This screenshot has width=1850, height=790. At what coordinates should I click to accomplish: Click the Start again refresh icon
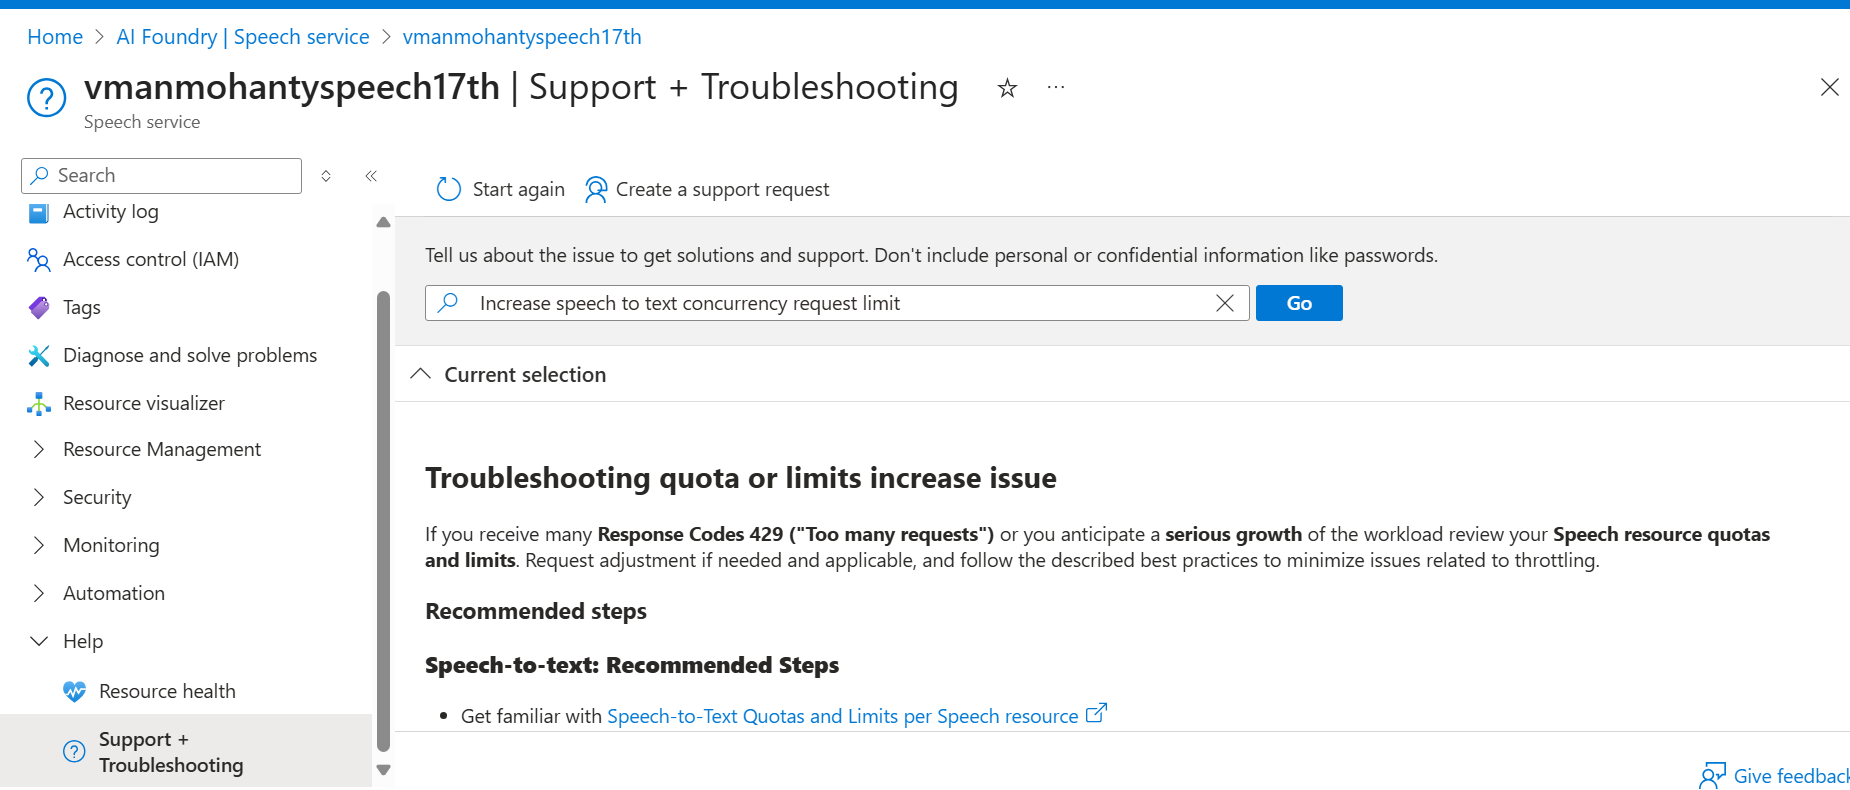(449, 189)
